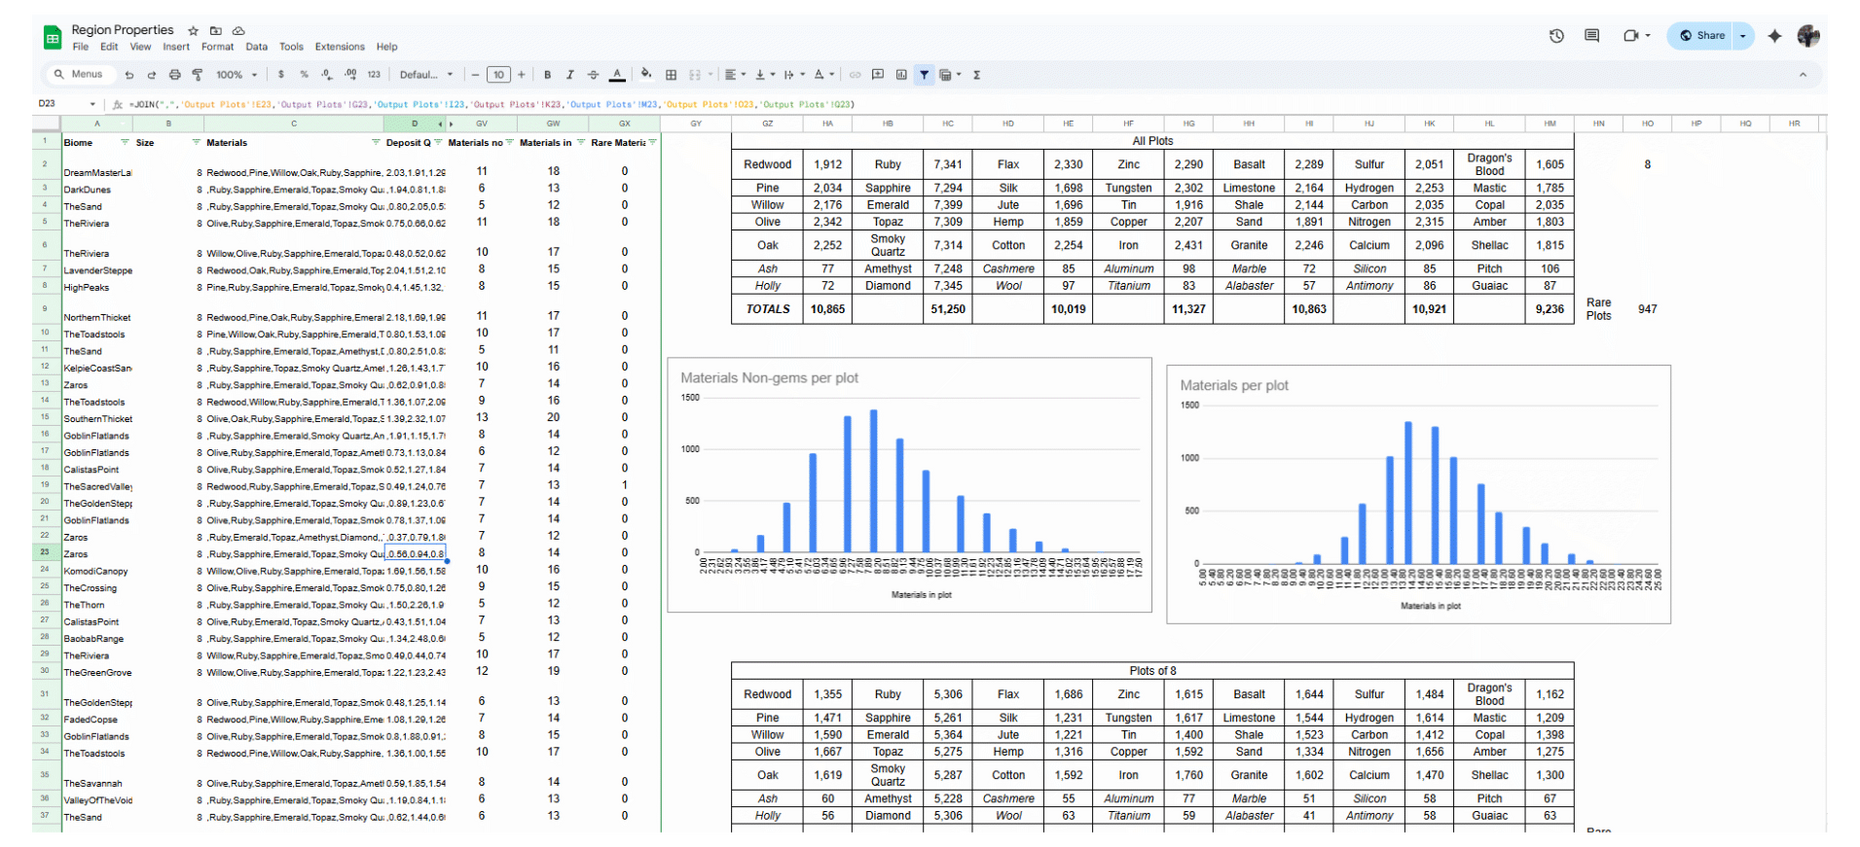Click the font size input field

498,75
